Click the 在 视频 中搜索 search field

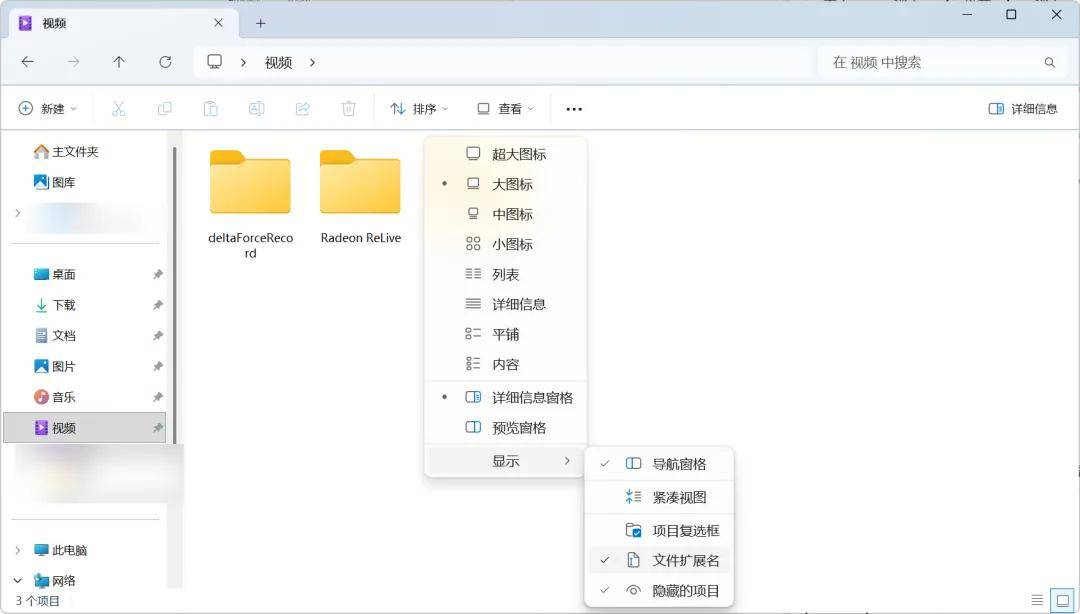pos(941,63)
